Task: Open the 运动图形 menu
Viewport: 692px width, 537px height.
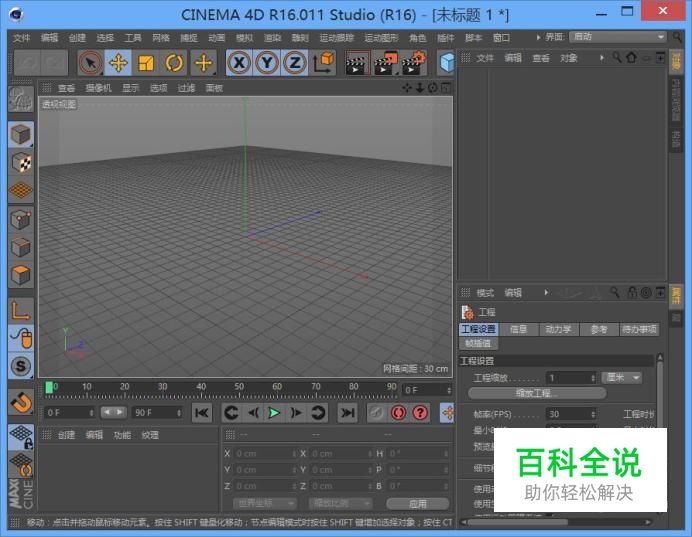Action: pos(381,38)
